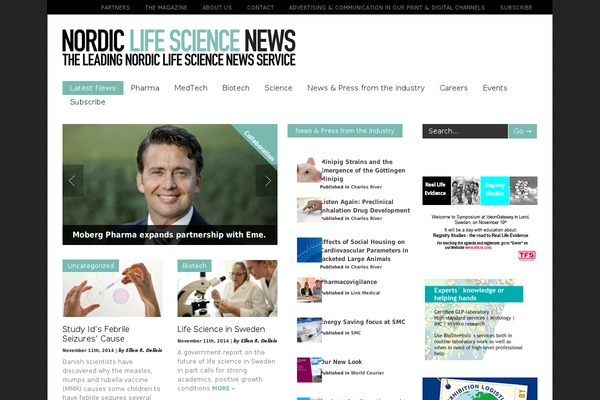
Task: Click the thumbnail beside the Preclinical Inhalation article
Action: (309, 210)
